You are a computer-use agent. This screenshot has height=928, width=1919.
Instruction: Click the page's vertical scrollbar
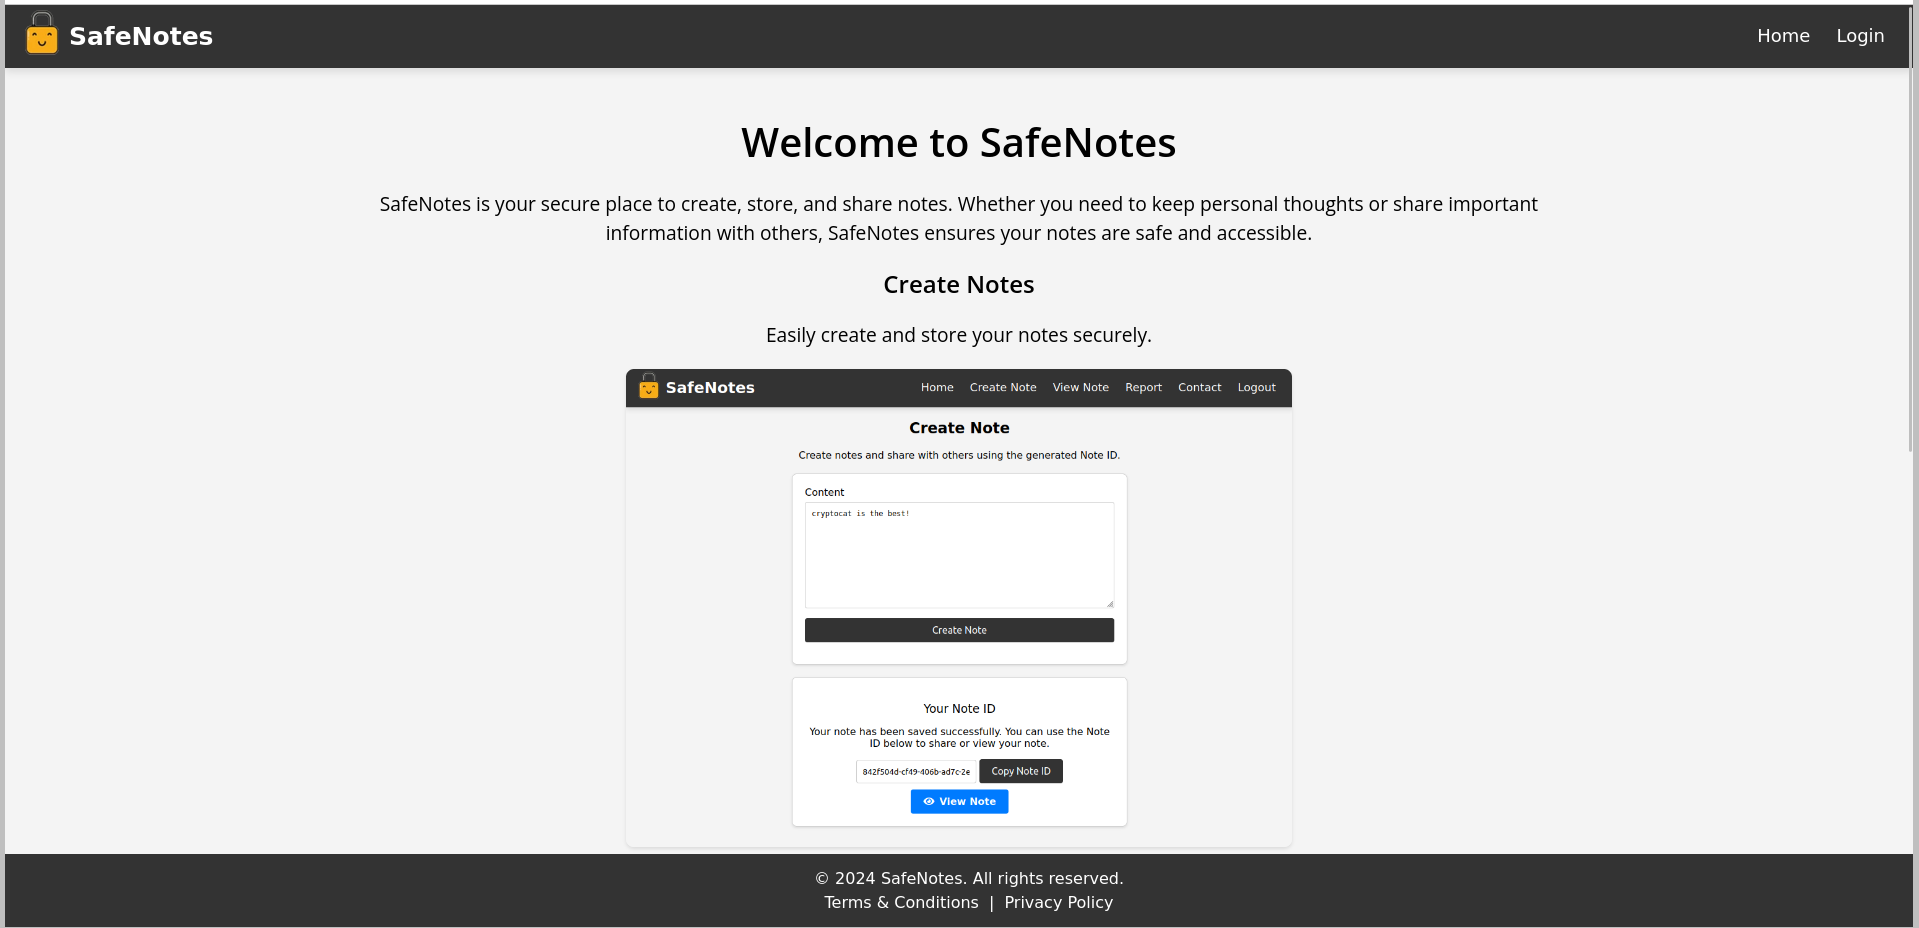coord(1913,250)
